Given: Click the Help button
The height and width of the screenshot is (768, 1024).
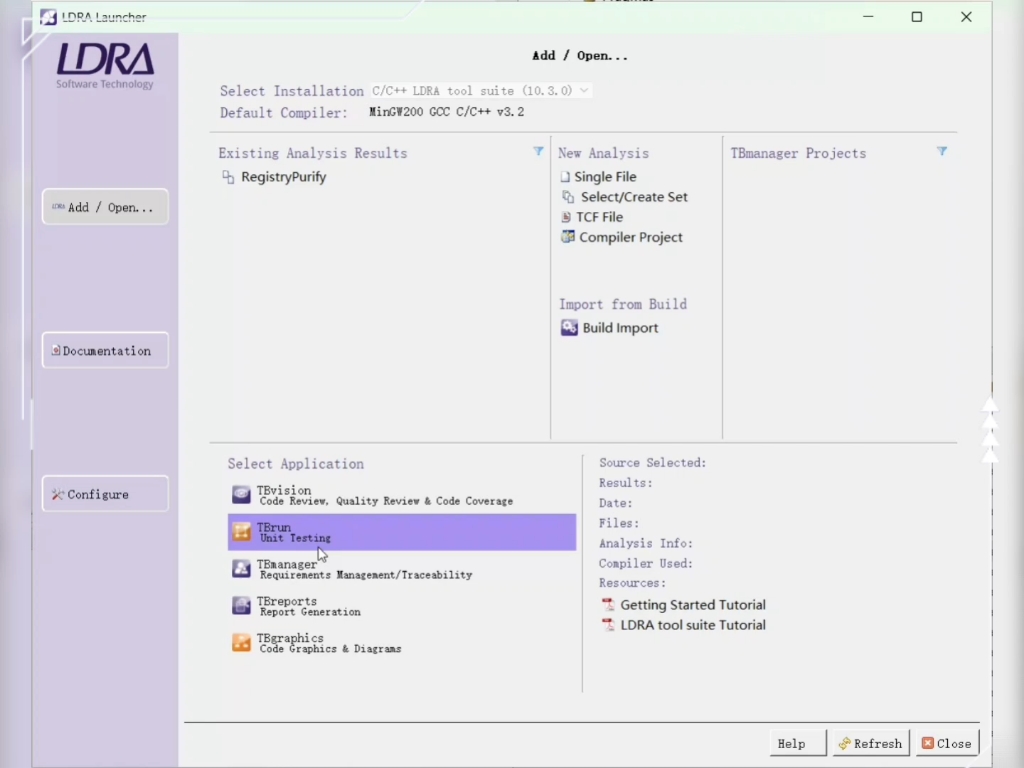Looking at the screenshot, I should click(x=797, y=743).
